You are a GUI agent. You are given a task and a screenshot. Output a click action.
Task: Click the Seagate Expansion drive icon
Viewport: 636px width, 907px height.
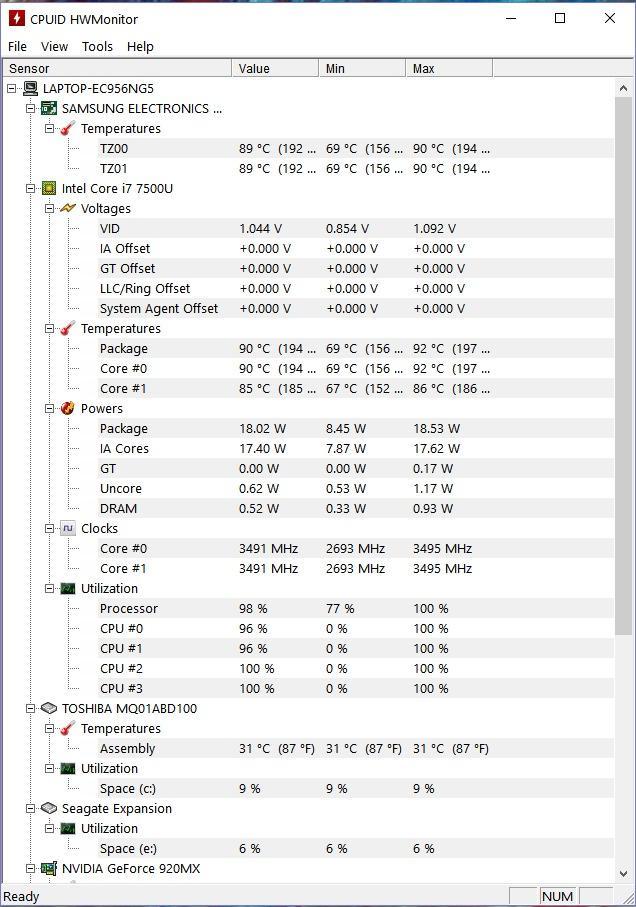pos(49,808)
